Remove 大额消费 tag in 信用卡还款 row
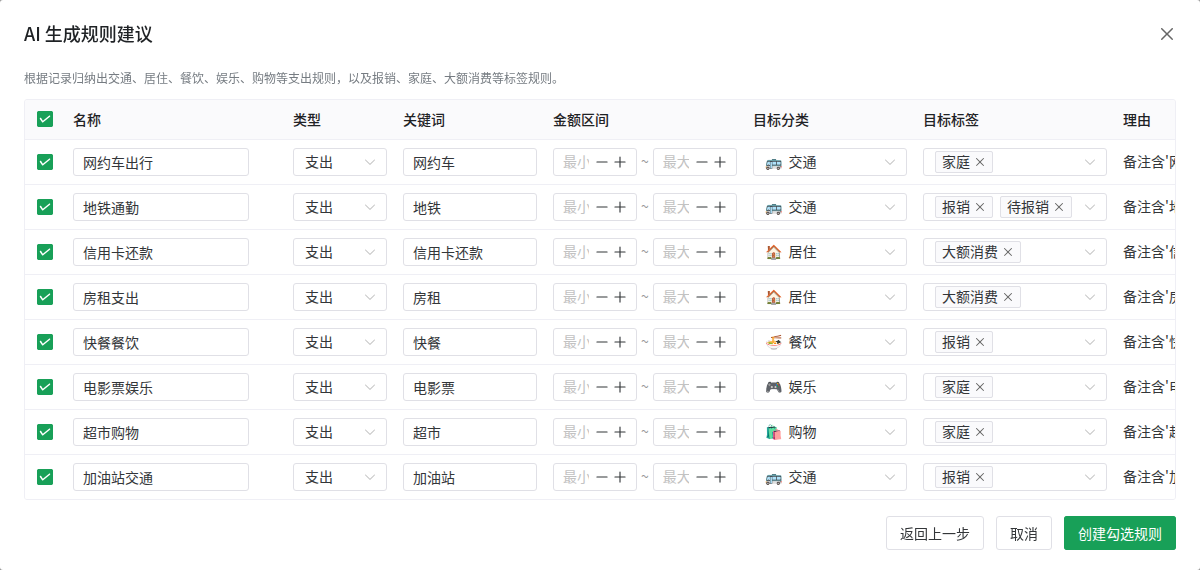This screenshot has width=1200, height=570. coord(1008,252)
